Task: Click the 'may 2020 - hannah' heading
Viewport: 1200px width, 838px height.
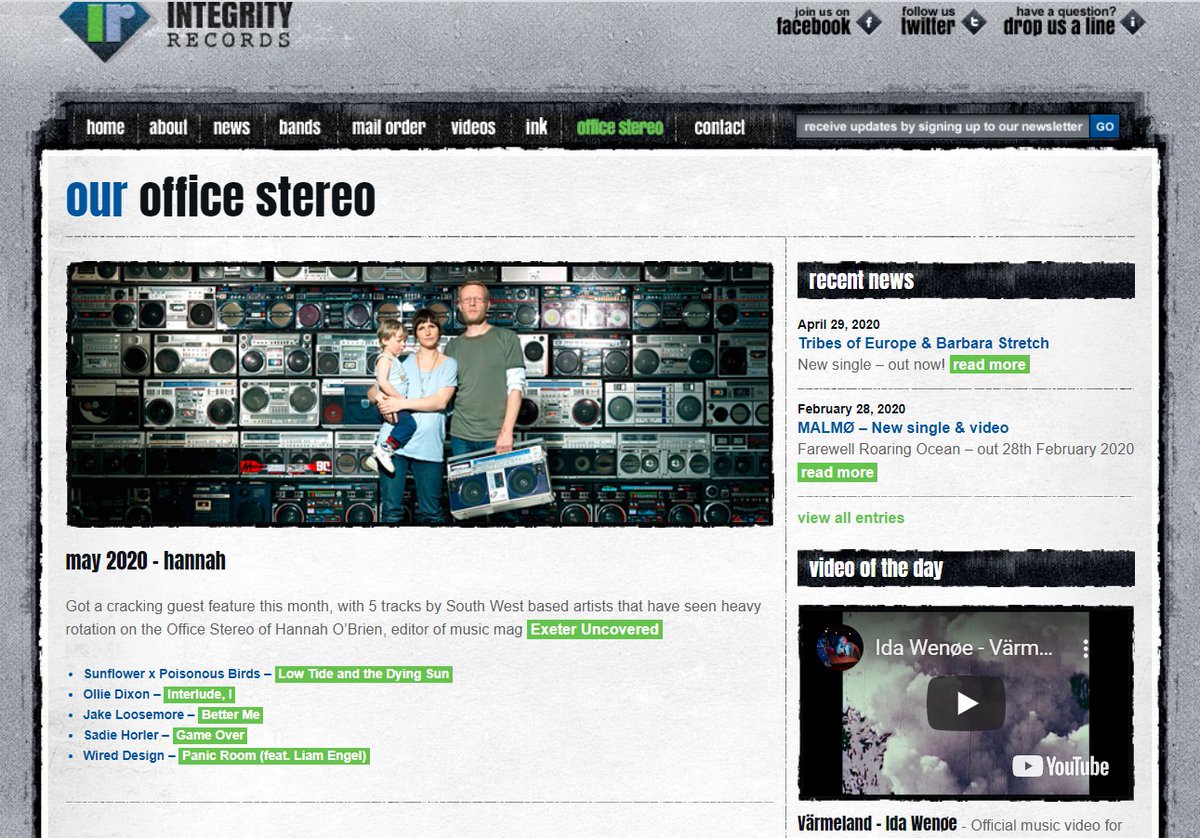Action: pyautogui.click(x=146, y=561)
